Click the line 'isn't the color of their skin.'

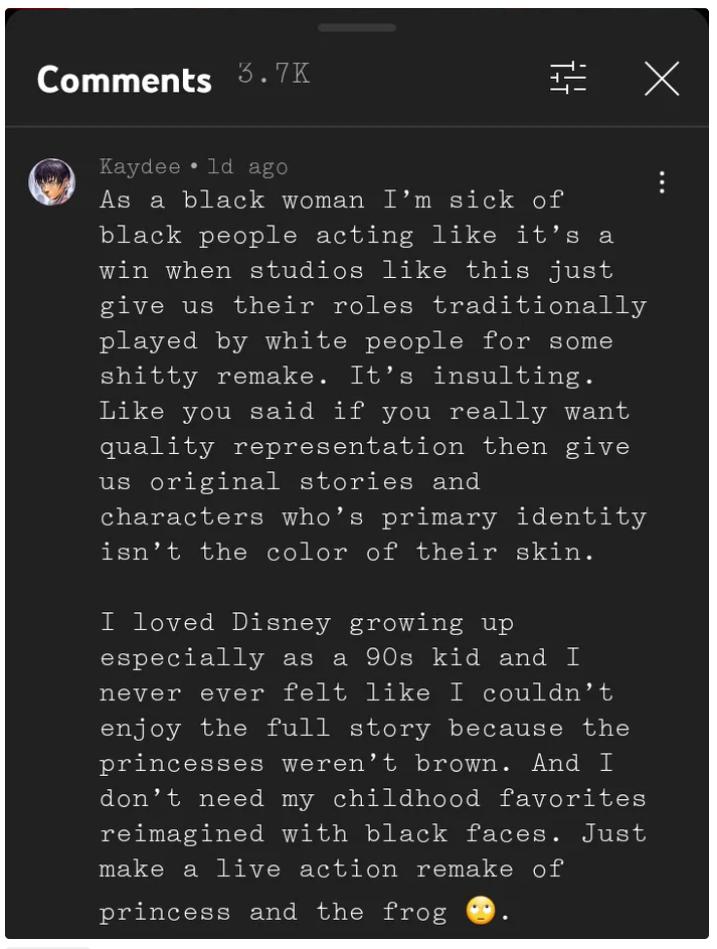click(x=346, y=551)
